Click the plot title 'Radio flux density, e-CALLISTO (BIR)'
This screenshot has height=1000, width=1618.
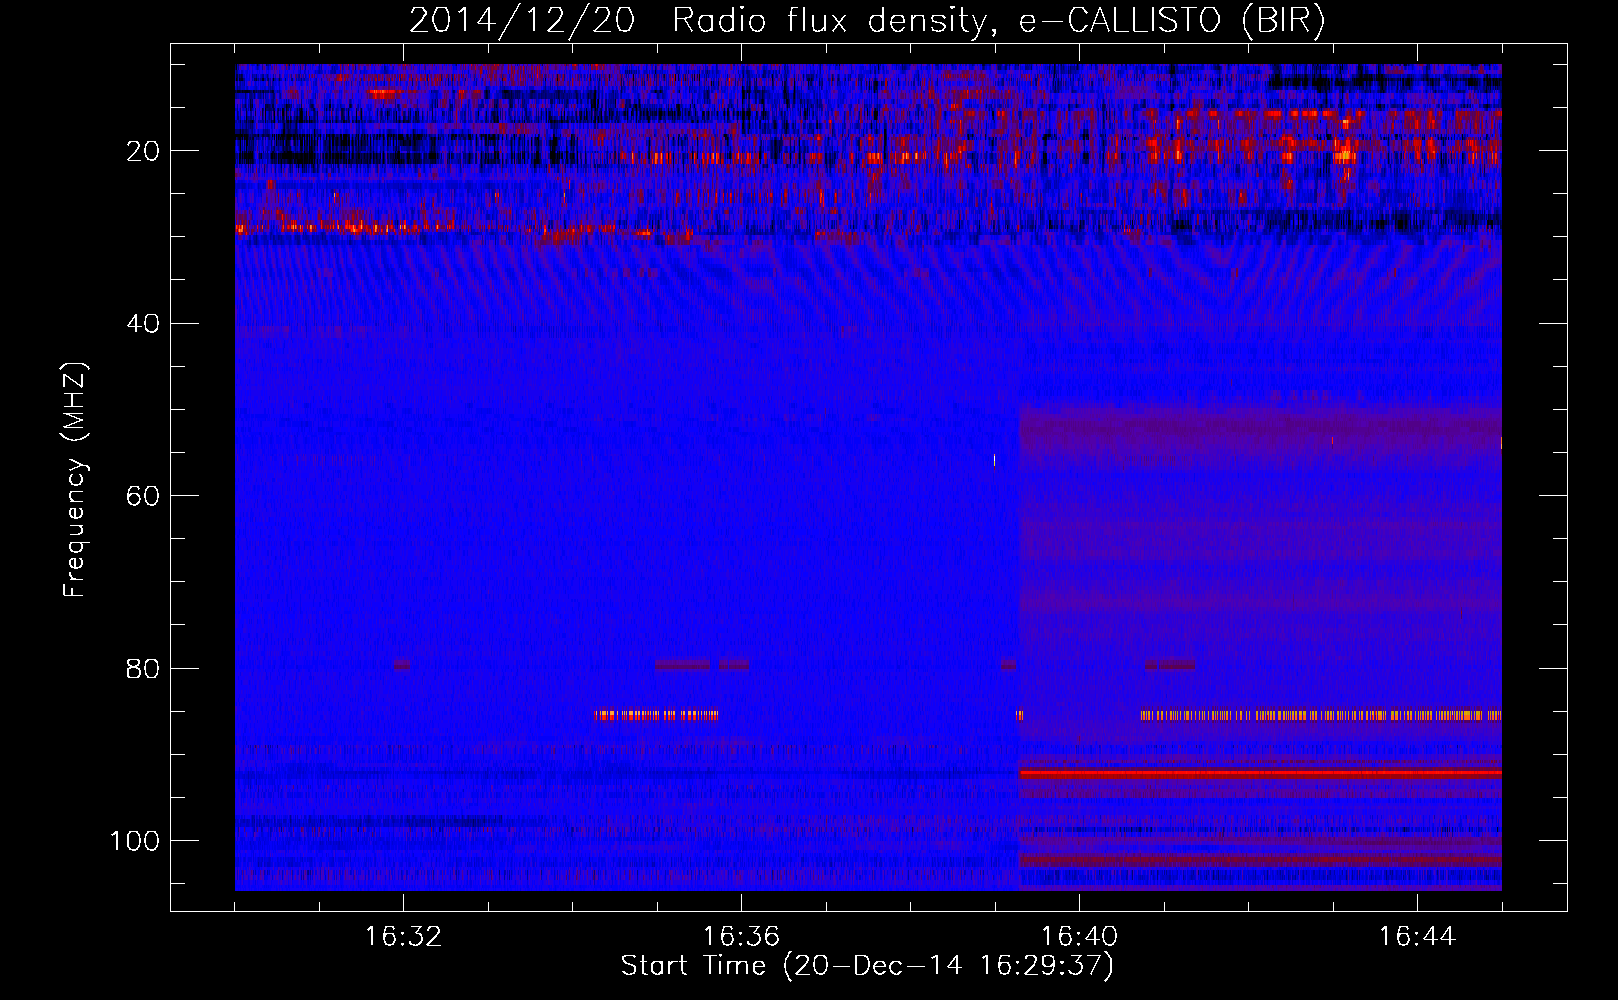998,21
